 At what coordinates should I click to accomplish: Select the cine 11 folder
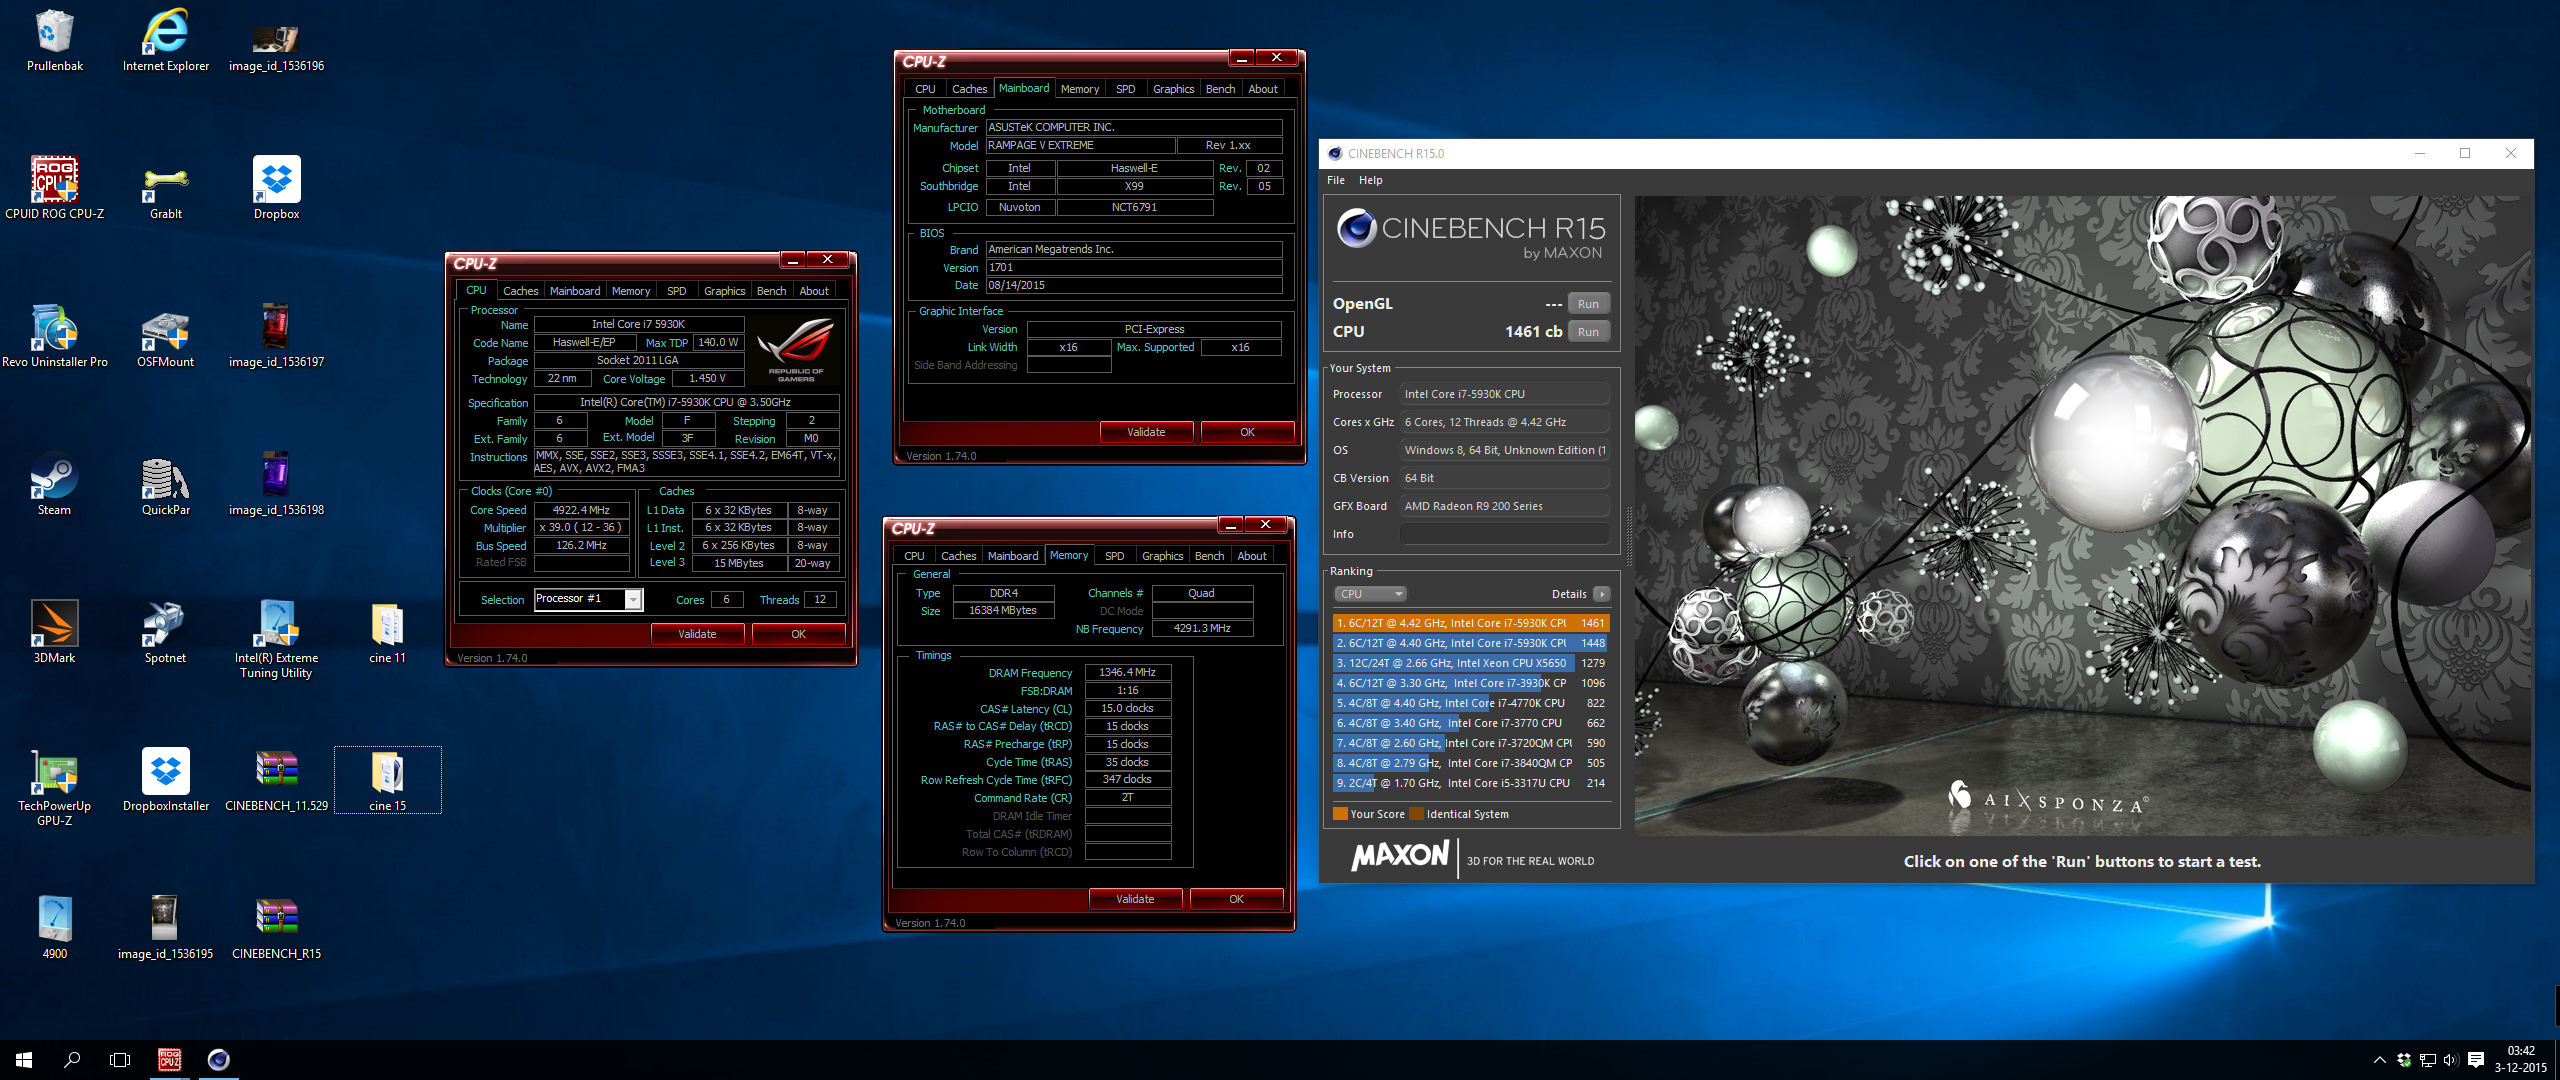387,634
